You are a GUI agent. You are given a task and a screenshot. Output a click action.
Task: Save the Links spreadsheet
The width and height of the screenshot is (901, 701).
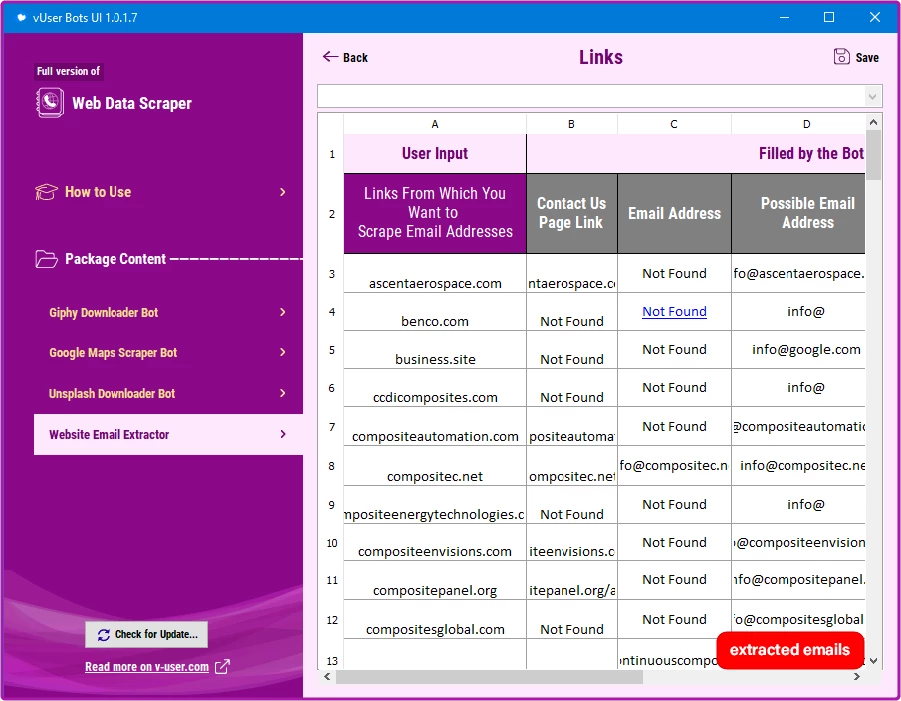pyautogui.click(x=856, y=57)
